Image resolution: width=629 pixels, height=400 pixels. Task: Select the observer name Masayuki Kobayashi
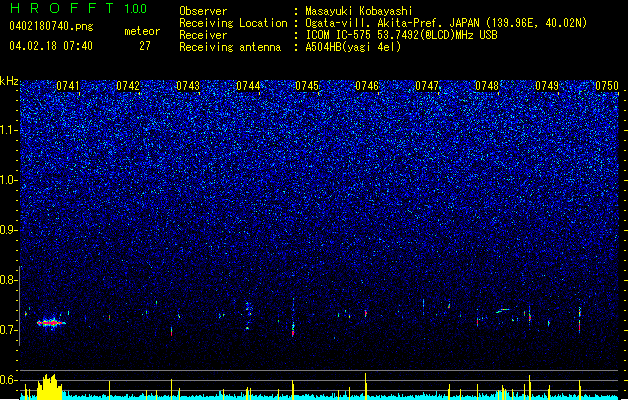pyautogui.click(x=359, y=11)
